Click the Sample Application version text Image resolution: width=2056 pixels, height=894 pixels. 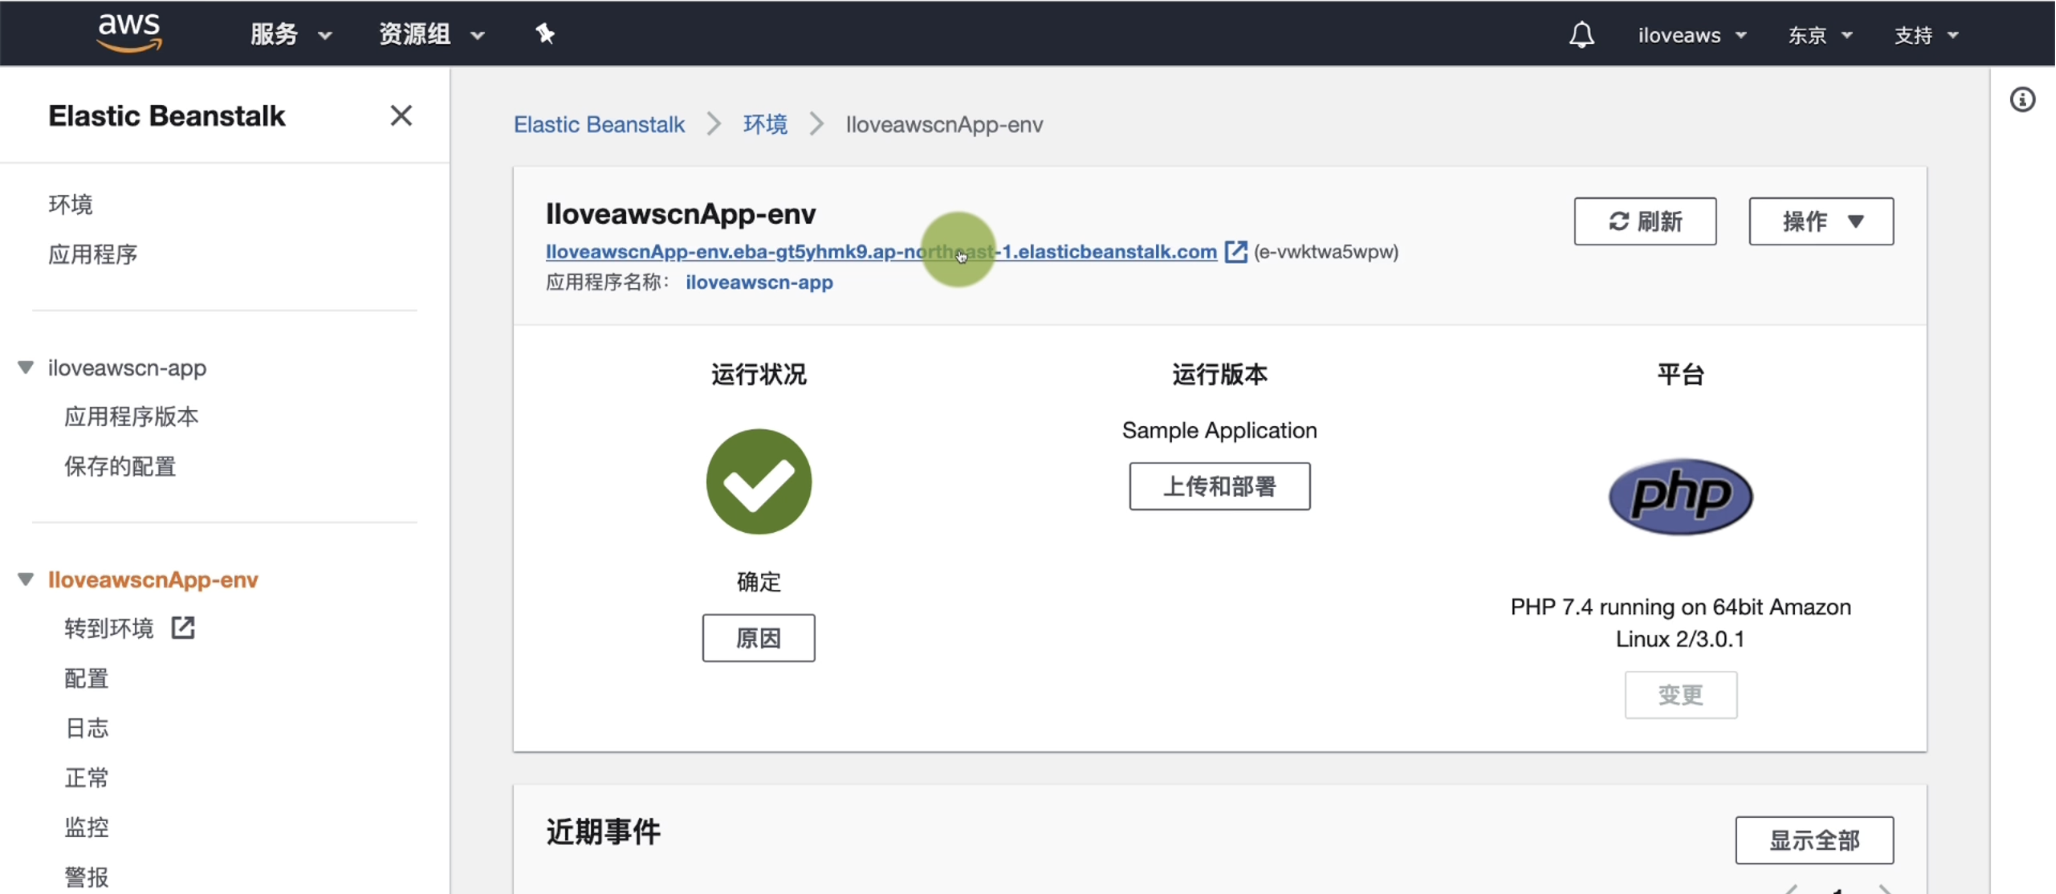(x=1219, y=430)
